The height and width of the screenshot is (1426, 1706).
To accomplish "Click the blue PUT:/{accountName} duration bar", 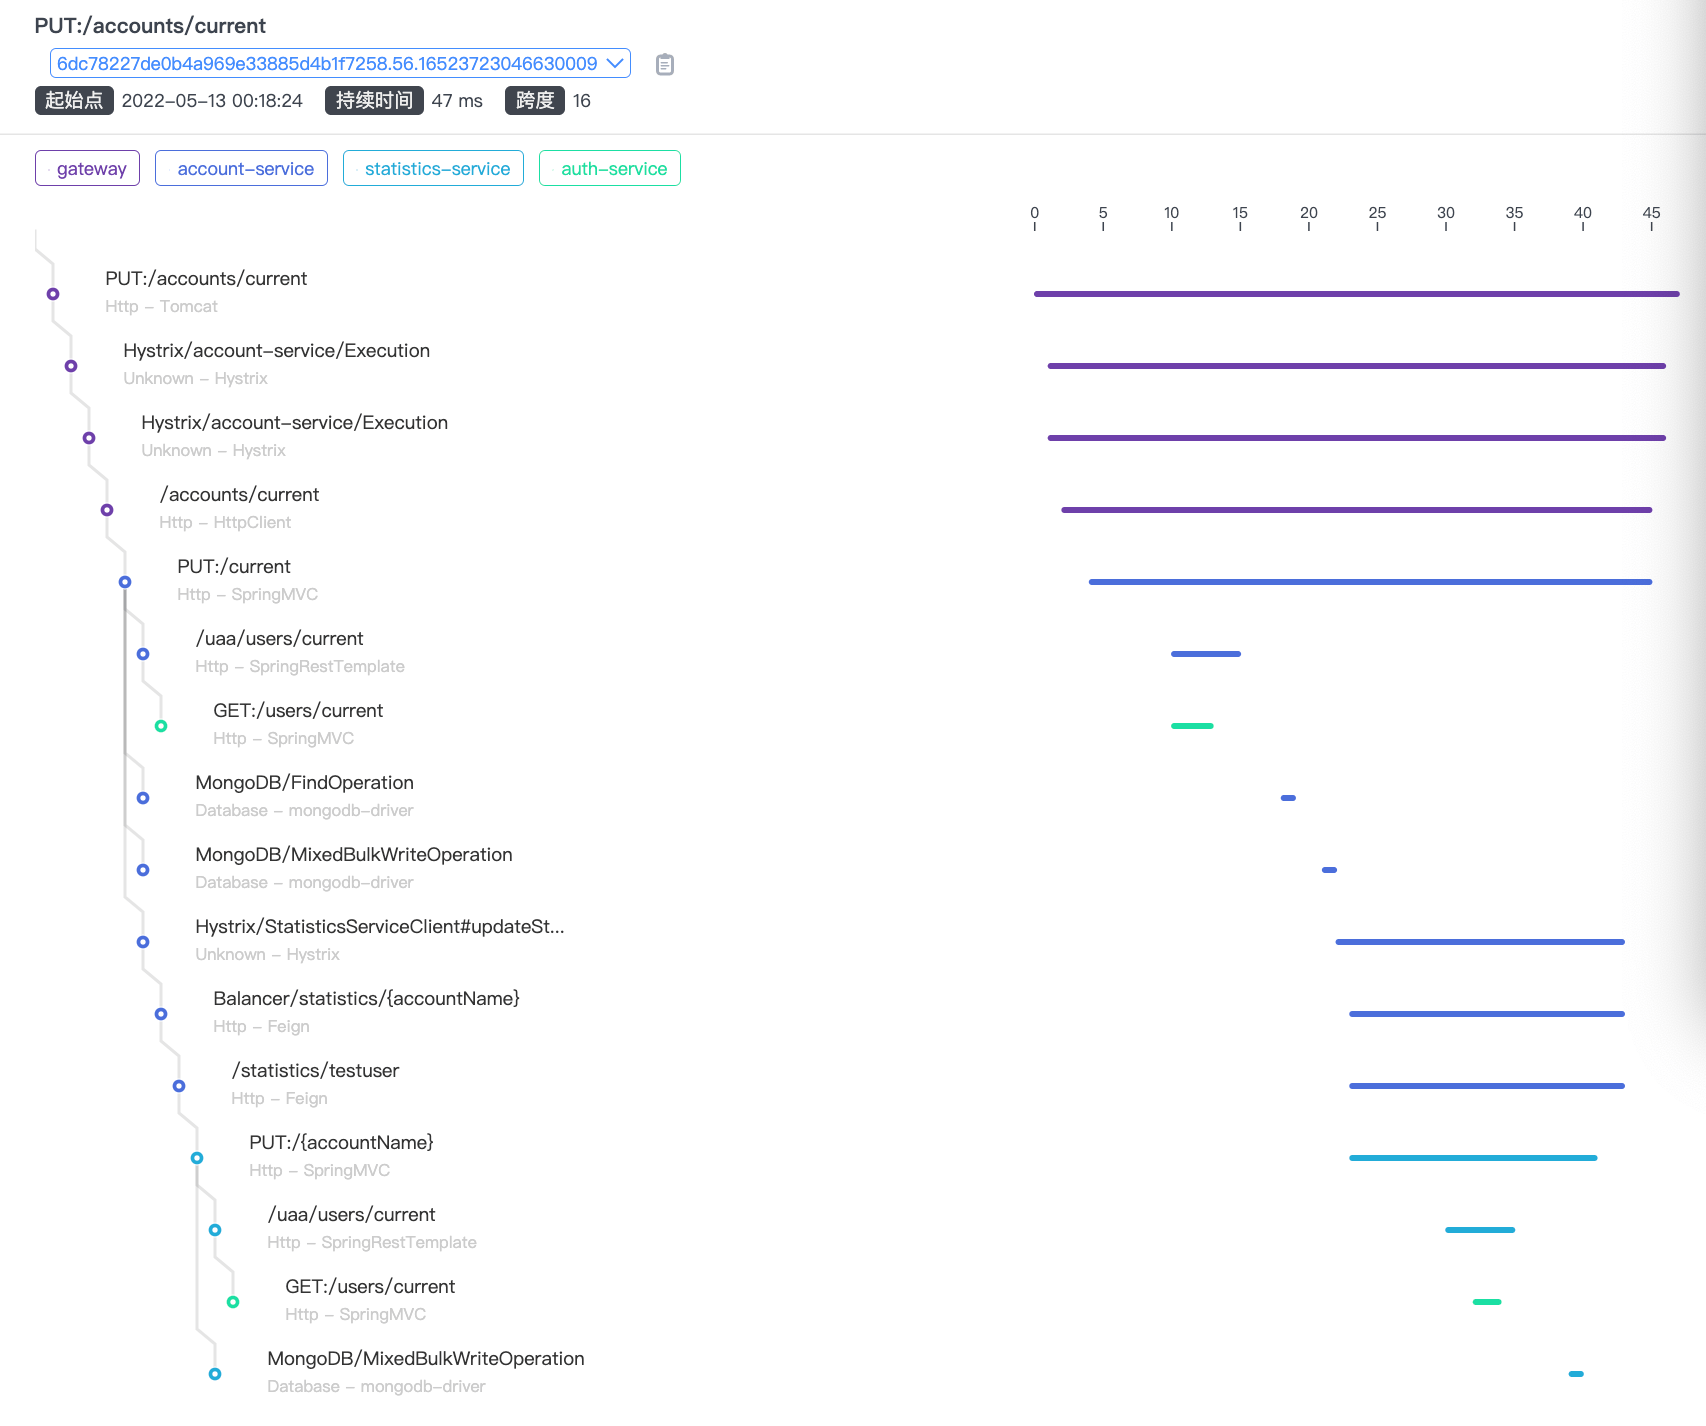I will point(1473,1158).
